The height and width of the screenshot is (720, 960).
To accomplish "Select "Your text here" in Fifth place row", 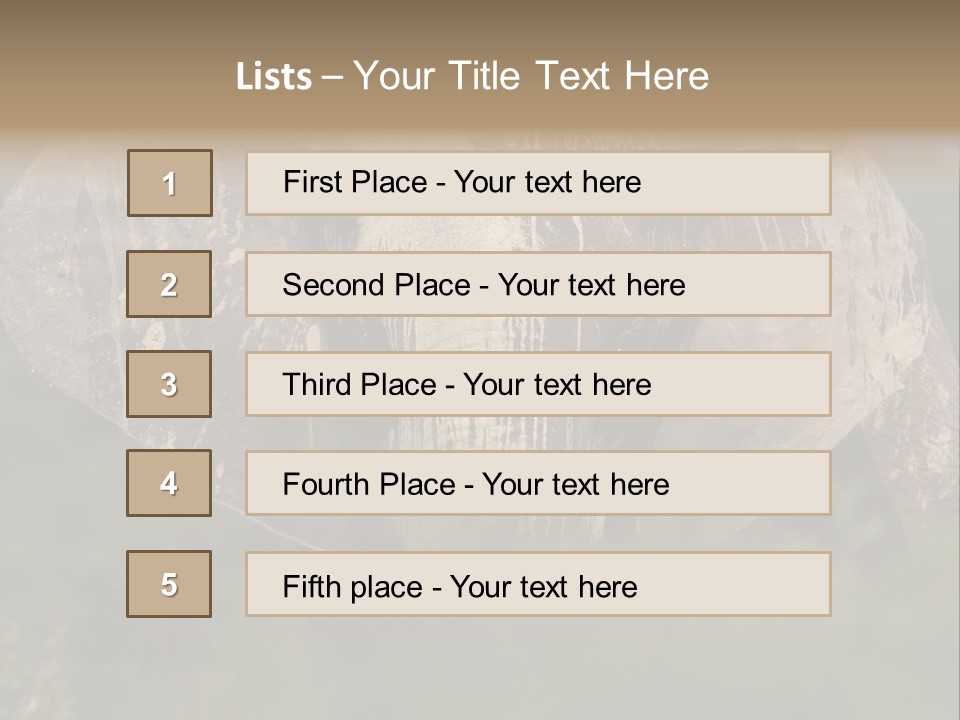I will [543, 586].
